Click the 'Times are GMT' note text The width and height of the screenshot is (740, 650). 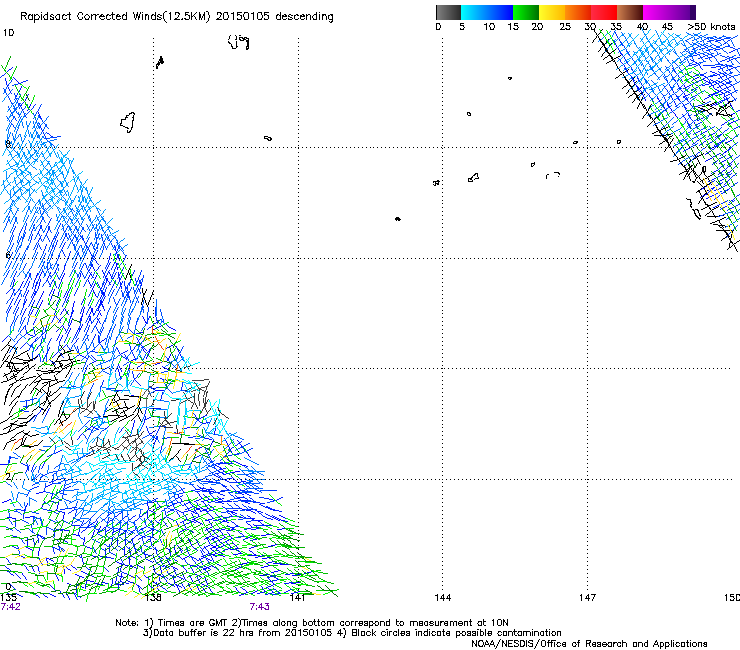click(x=193, y=623)
